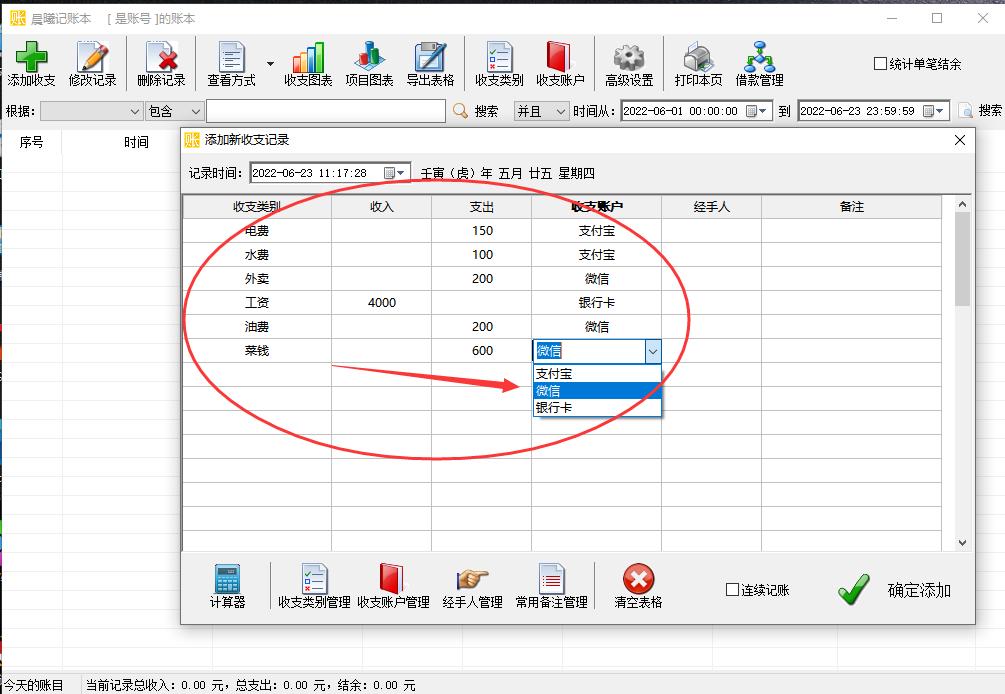Viewport: 1005px width, 694px height.
Task: Click the 银行卡 account cell in 工资 row
Action: click(x=596, y=302)
